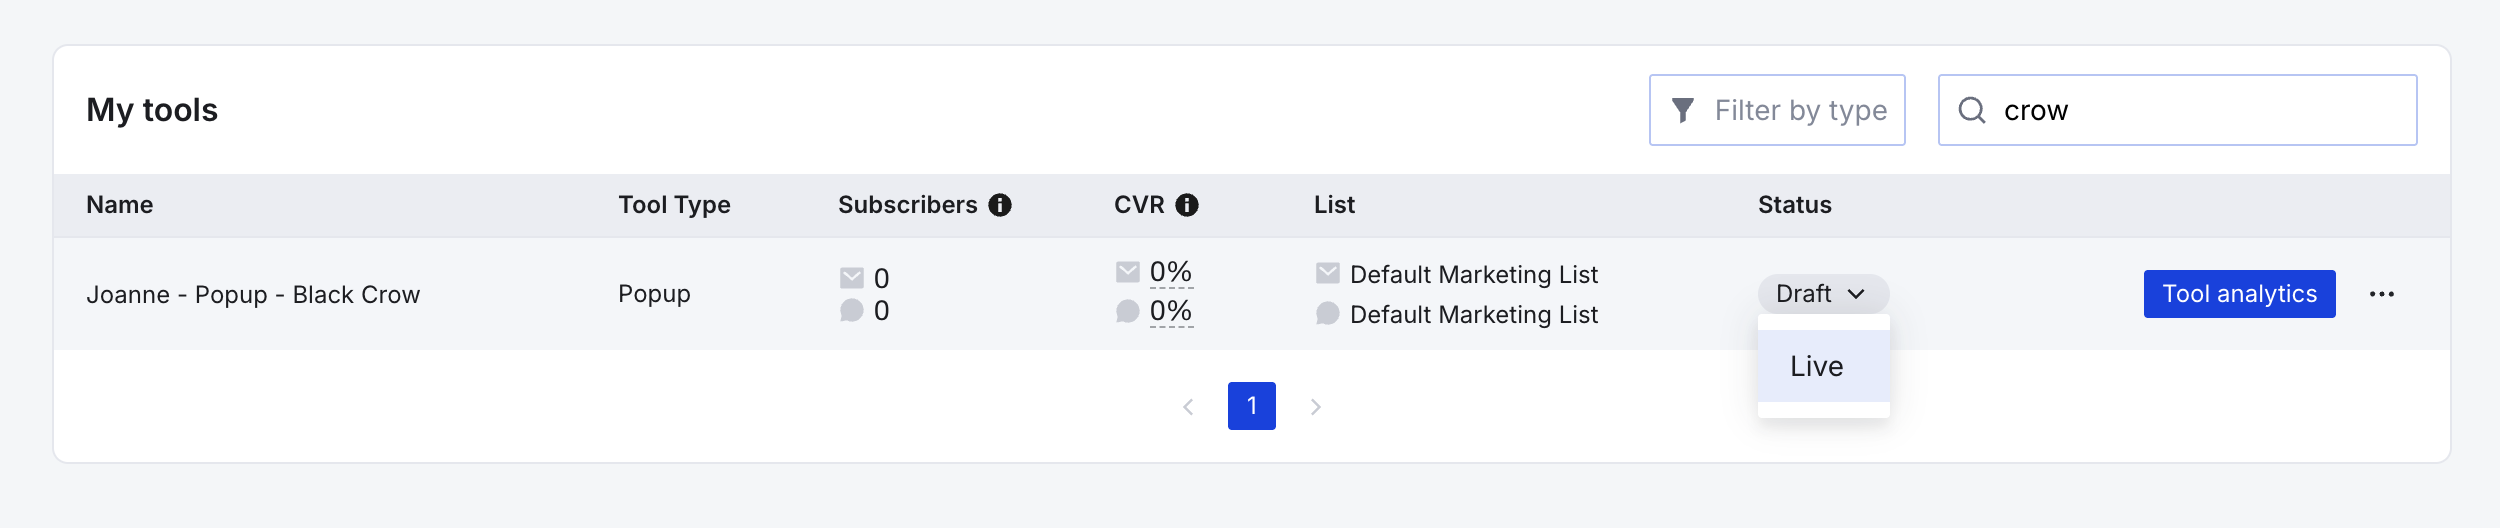Click the SMS bubble icon beside list
Screen dimensions: 2500x528
coord(1328,314)
